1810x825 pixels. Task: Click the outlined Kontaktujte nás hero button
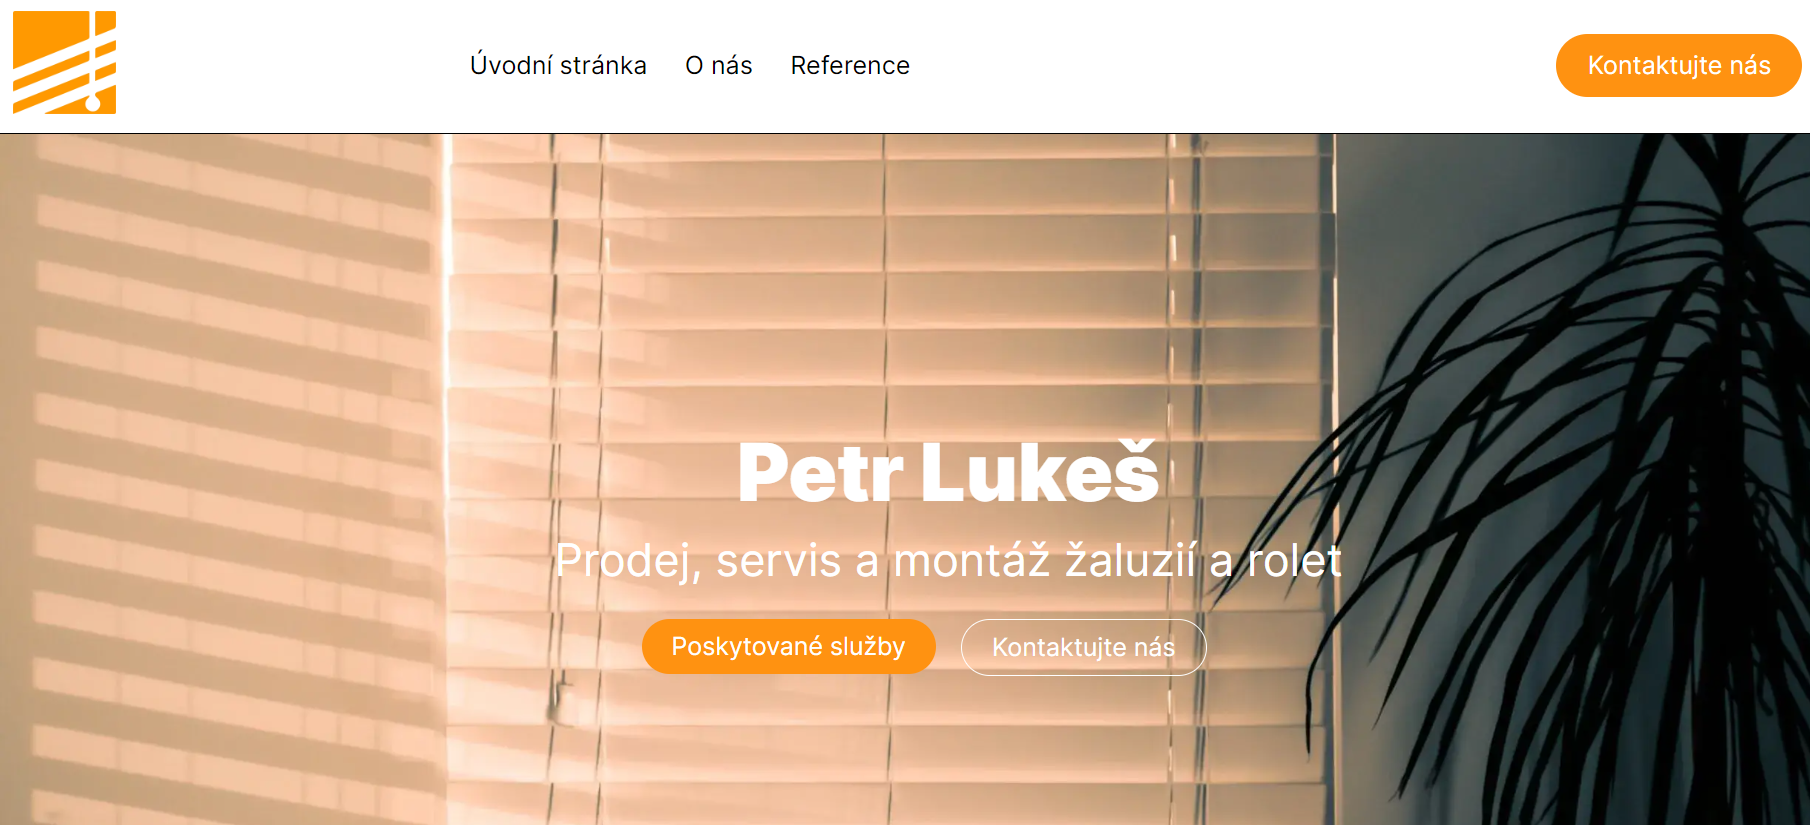pyautogui.click(x=1083, y=647)
